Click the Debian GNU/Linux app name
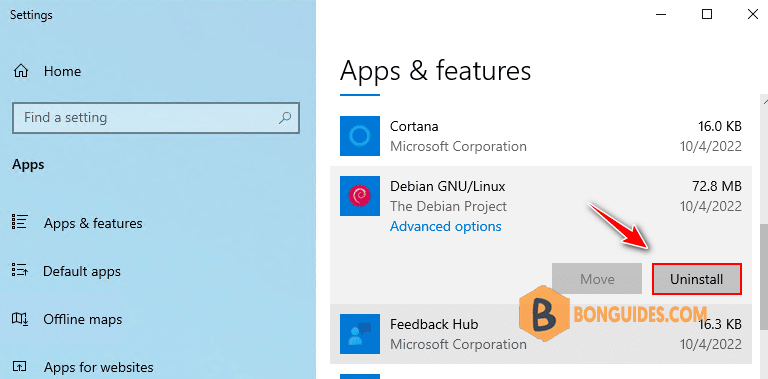Screen dimensions: 768x379 [447, 186]
